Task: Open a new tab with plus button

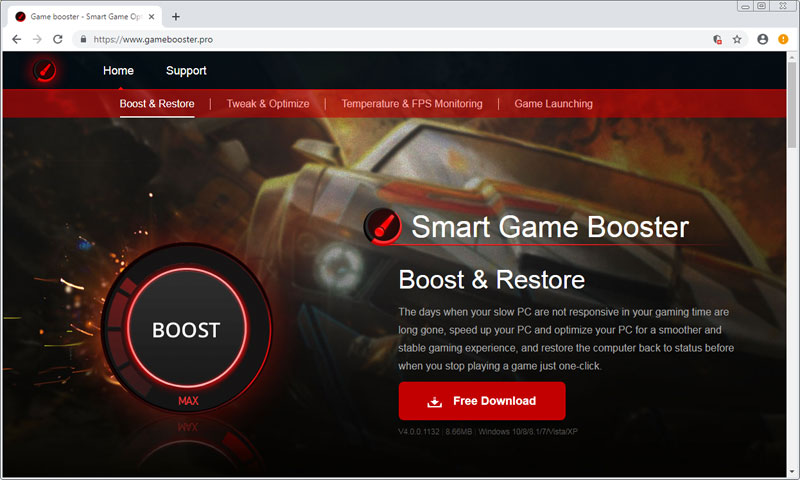Action: click(x=176, y=16)
